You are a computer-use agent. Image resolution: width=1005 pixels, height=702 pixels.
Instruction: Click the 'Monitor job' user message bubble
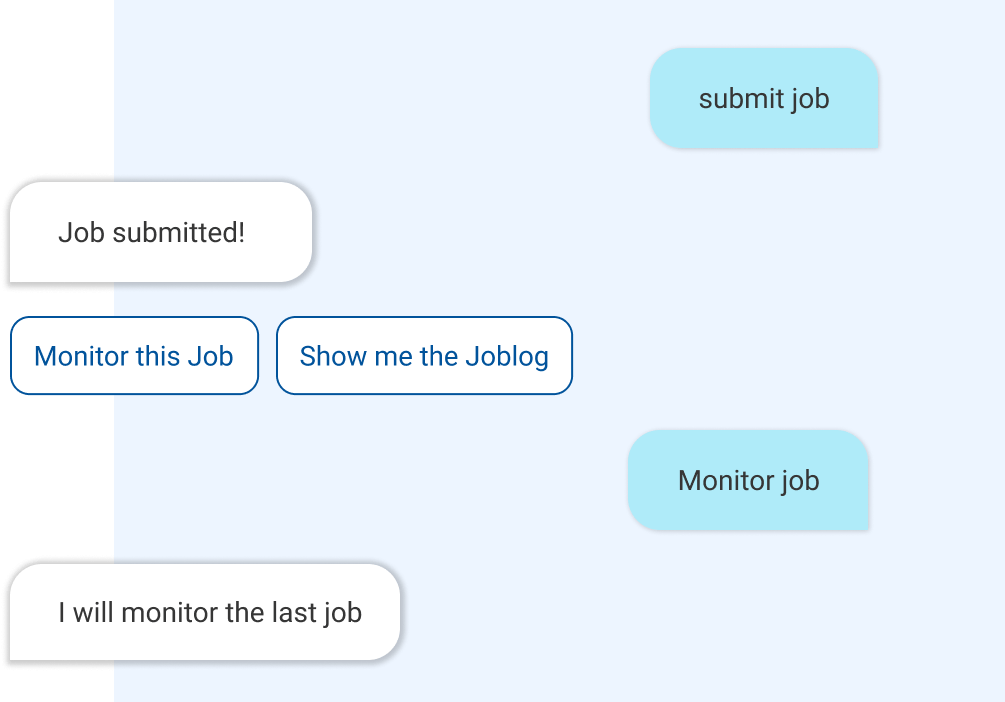[x=748, y=480]
